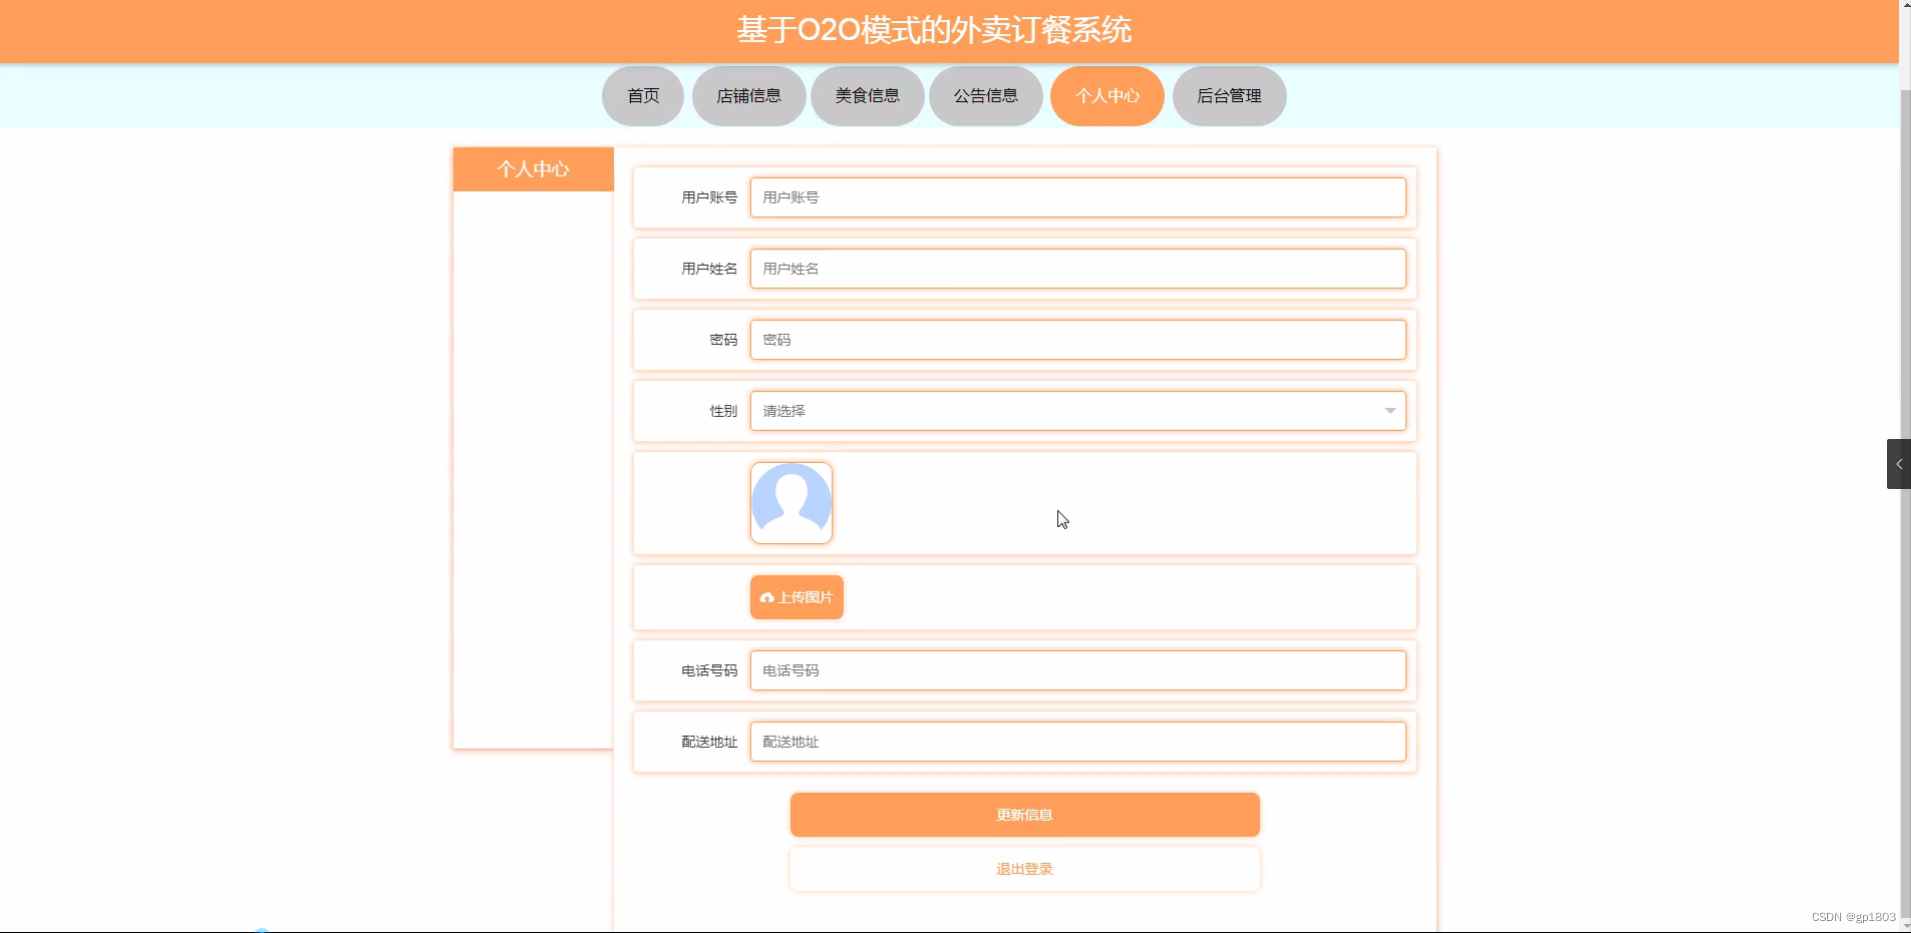Viewport: 1911px width, 933px height.
Task: Click the dropdown arrow showing 请选择
Action: coord(1390,411)
